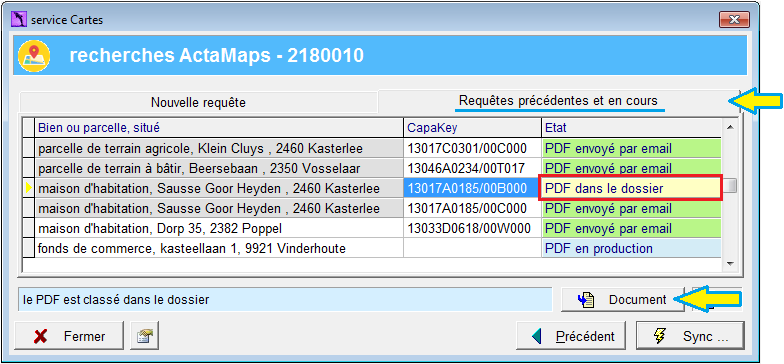
Task: Click the ActaMaps map pin icon
Action: pos(34,56)
